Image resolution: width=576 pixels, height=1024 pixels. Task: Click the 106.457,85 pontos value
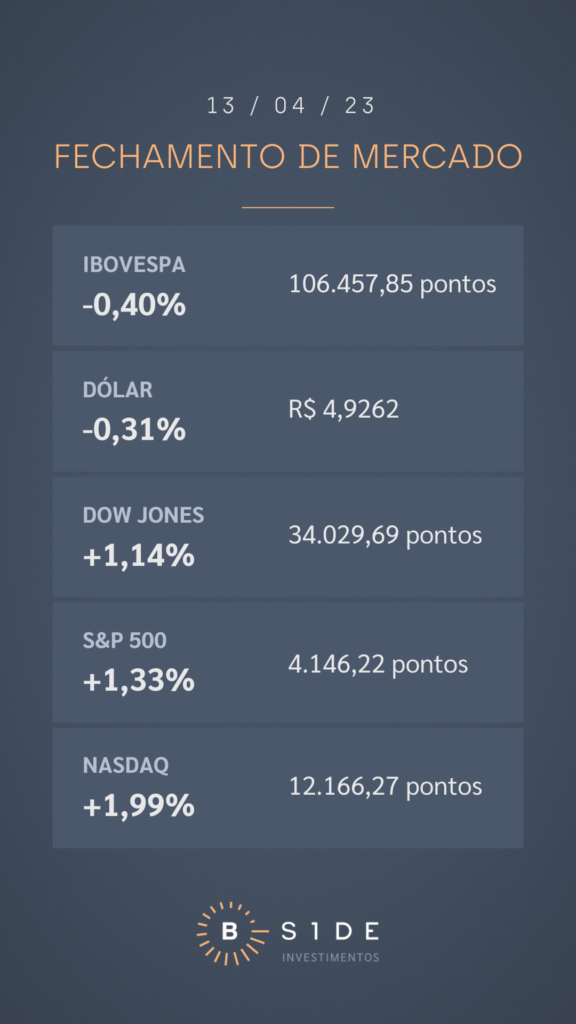click(x=392, y=284)
